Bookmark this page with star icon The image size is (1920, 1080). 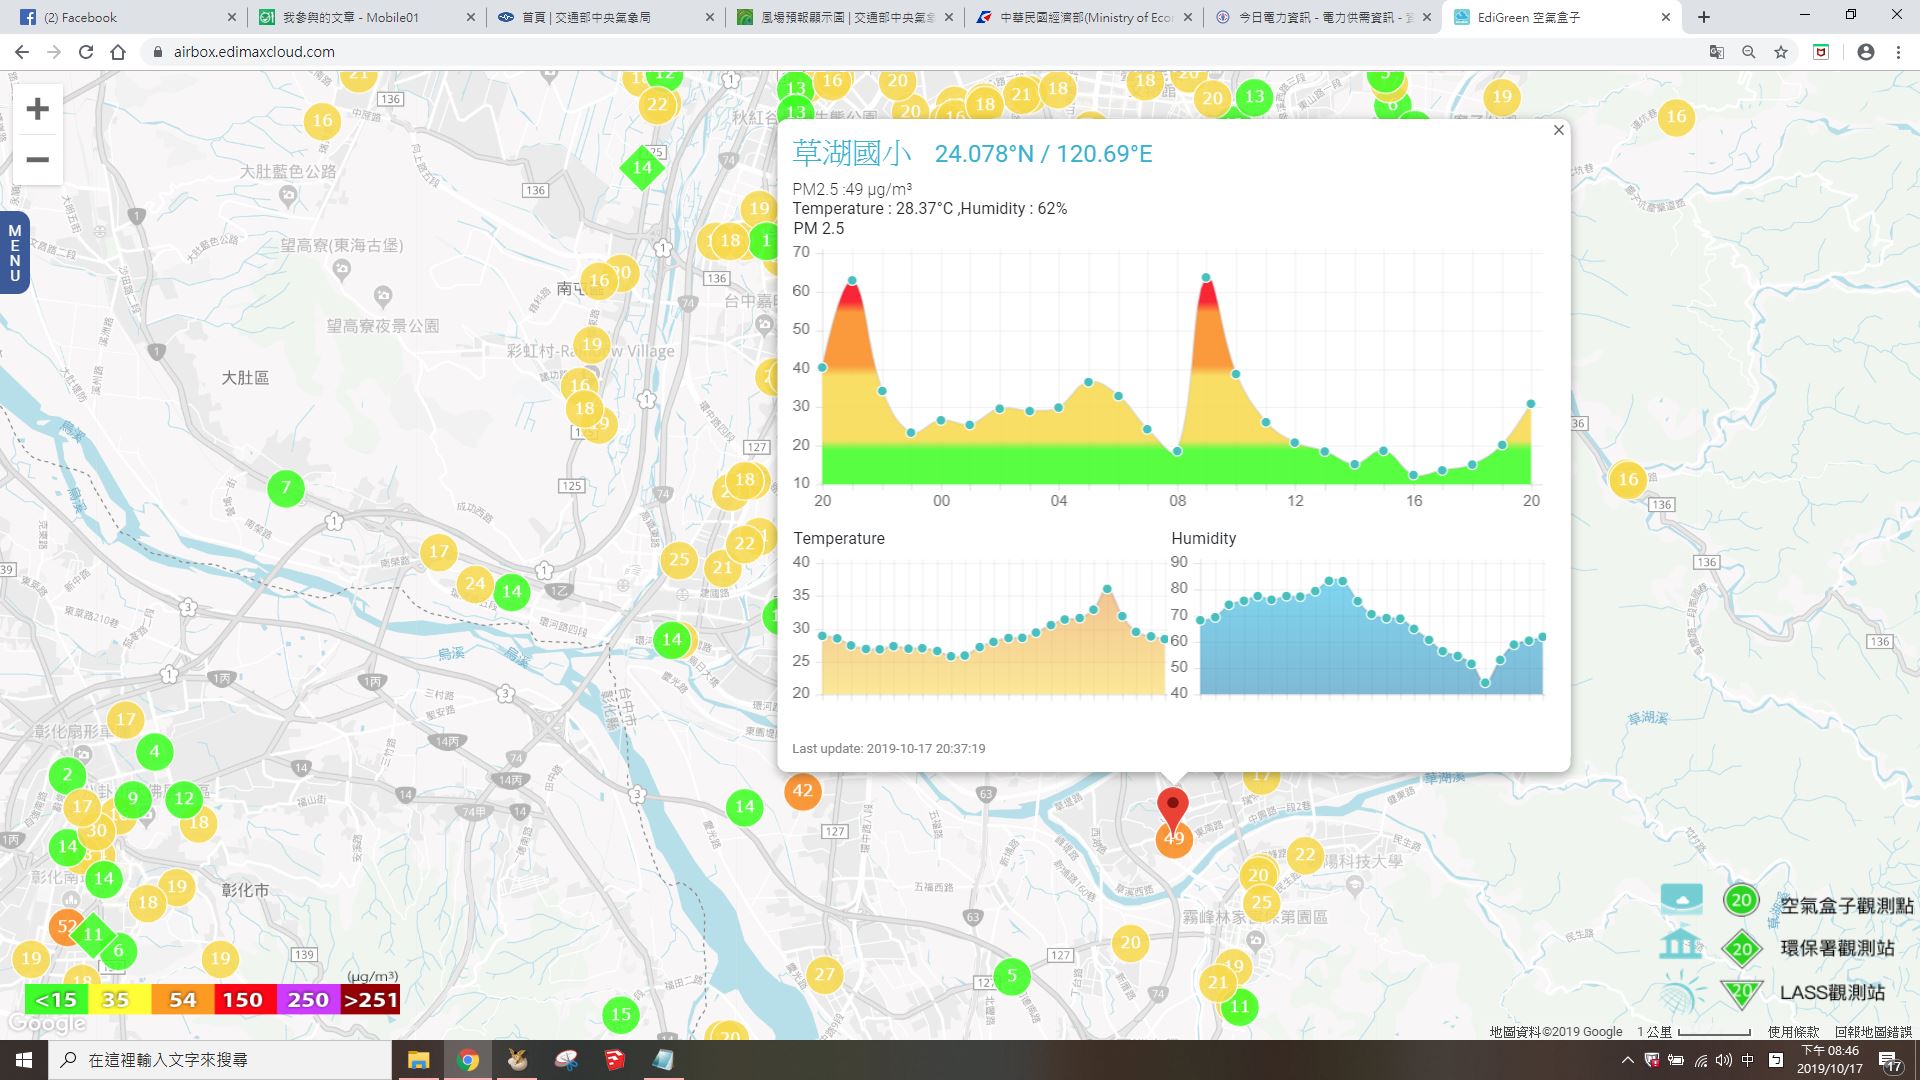(x=1781, y=52)
